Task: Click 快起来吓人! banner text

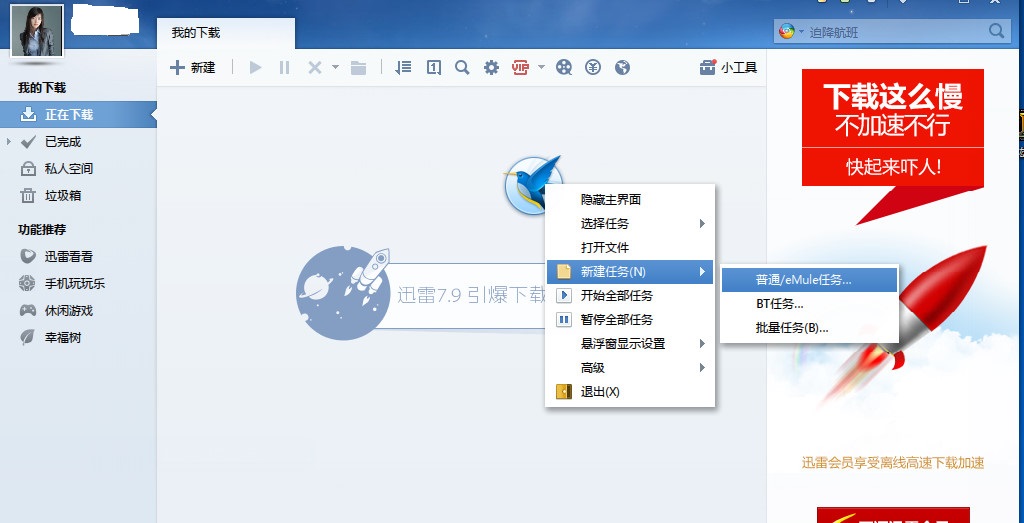Action: (893, 167)
